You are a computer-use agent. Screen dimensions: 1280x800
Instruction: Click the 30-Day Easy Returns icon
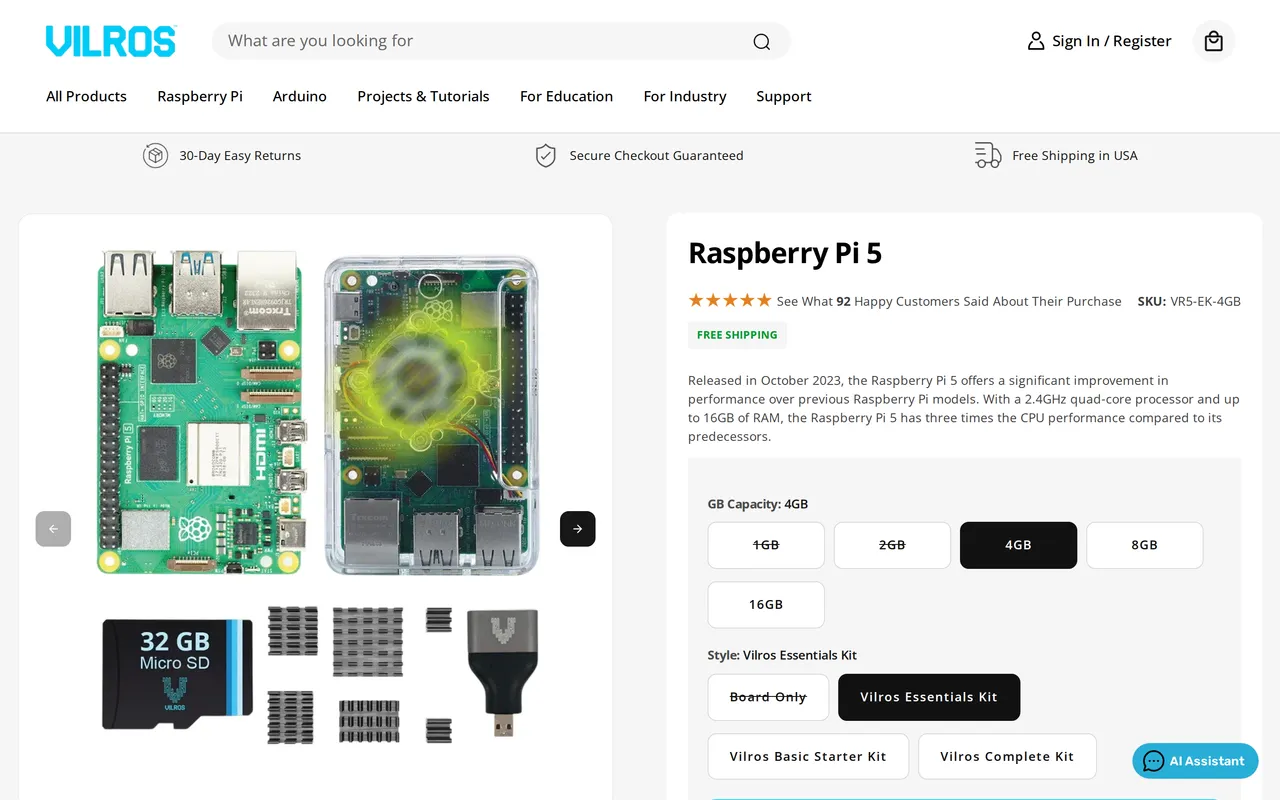tap(155, 155)
